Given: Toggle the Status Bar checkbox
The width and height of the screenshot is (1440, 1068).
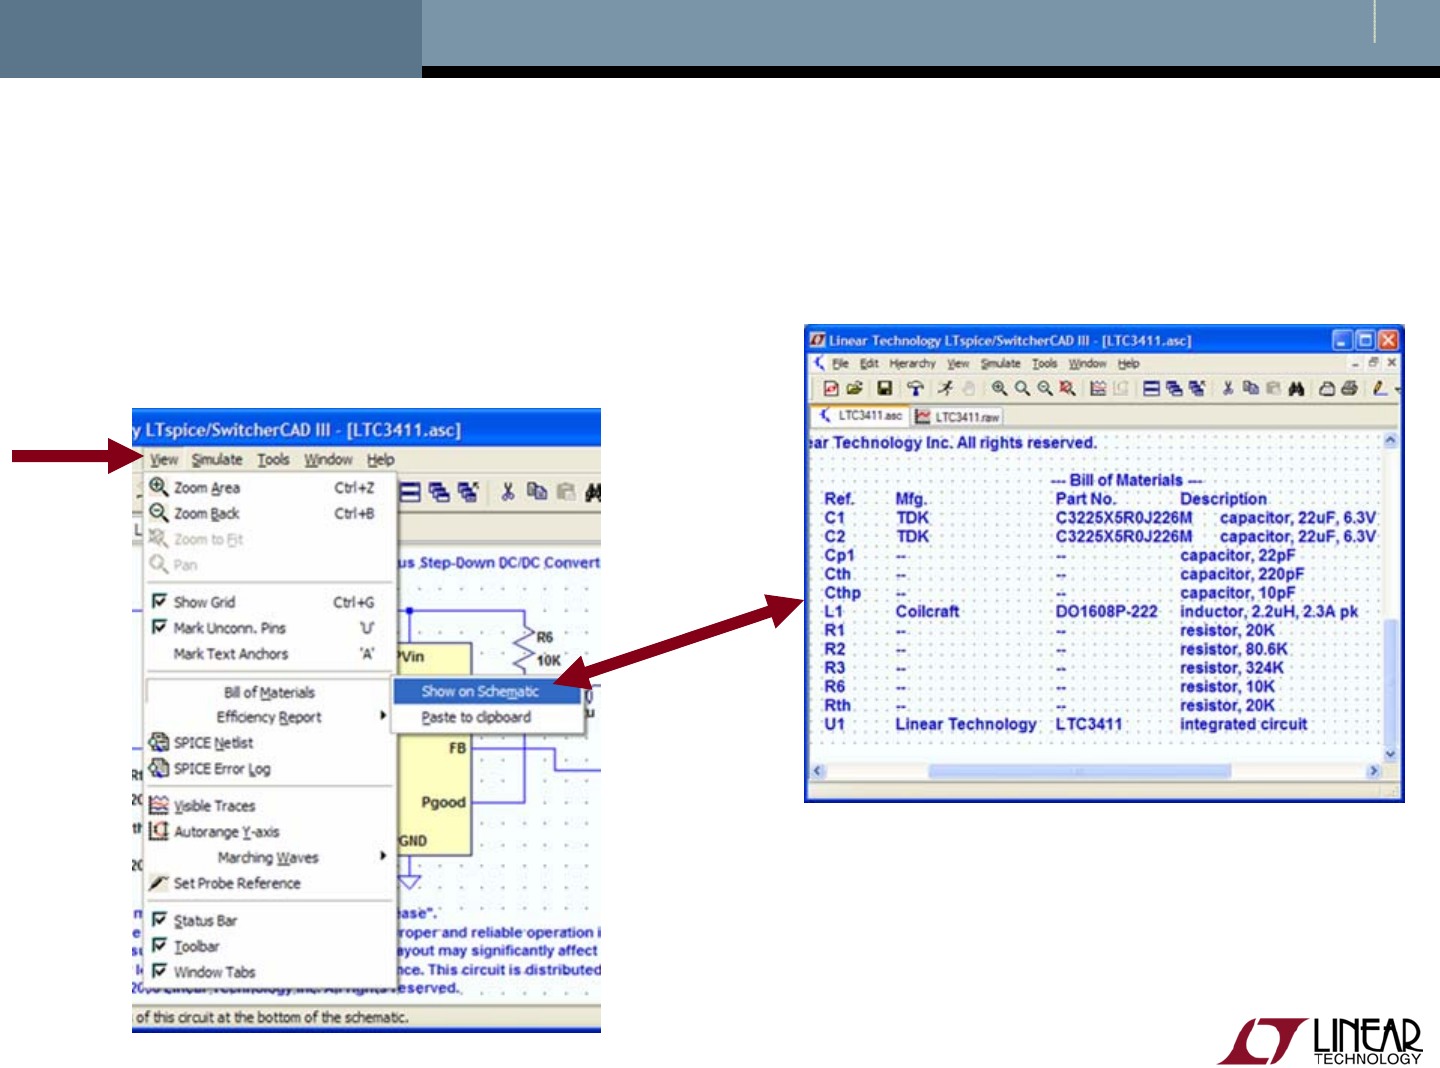Looking at the screenshot, I should [x=159, y=919].
